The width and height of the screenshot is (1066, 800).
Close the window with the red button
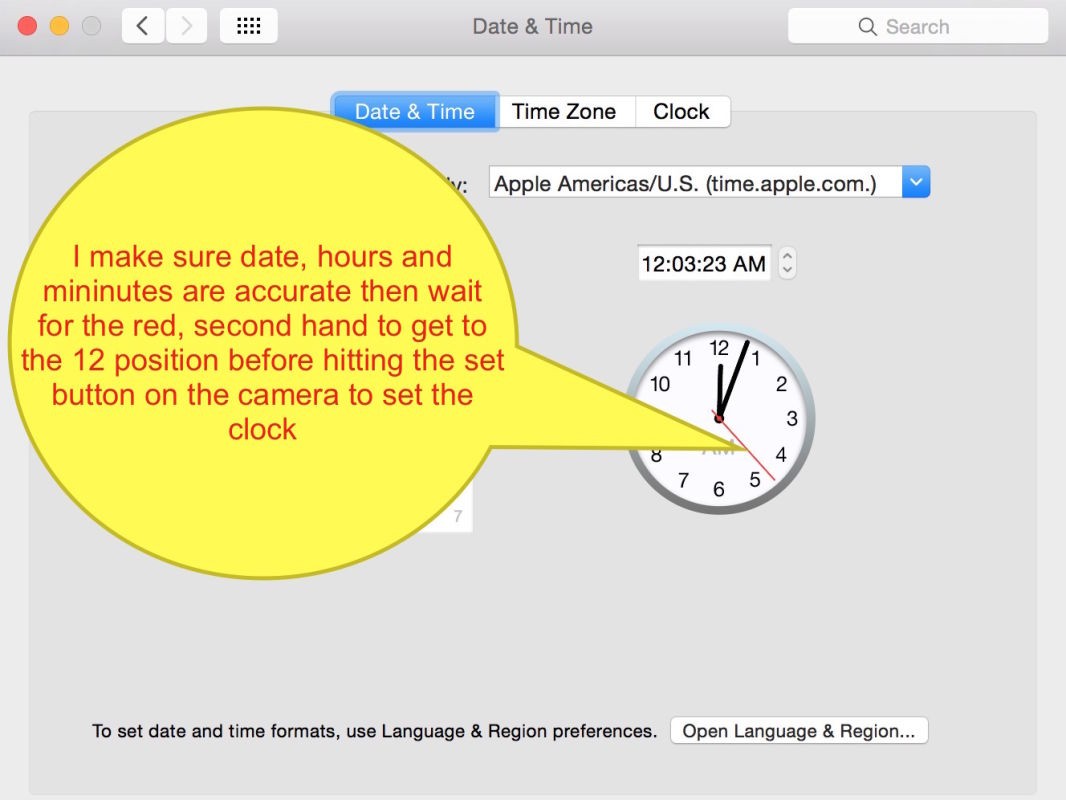click(27, 26)
